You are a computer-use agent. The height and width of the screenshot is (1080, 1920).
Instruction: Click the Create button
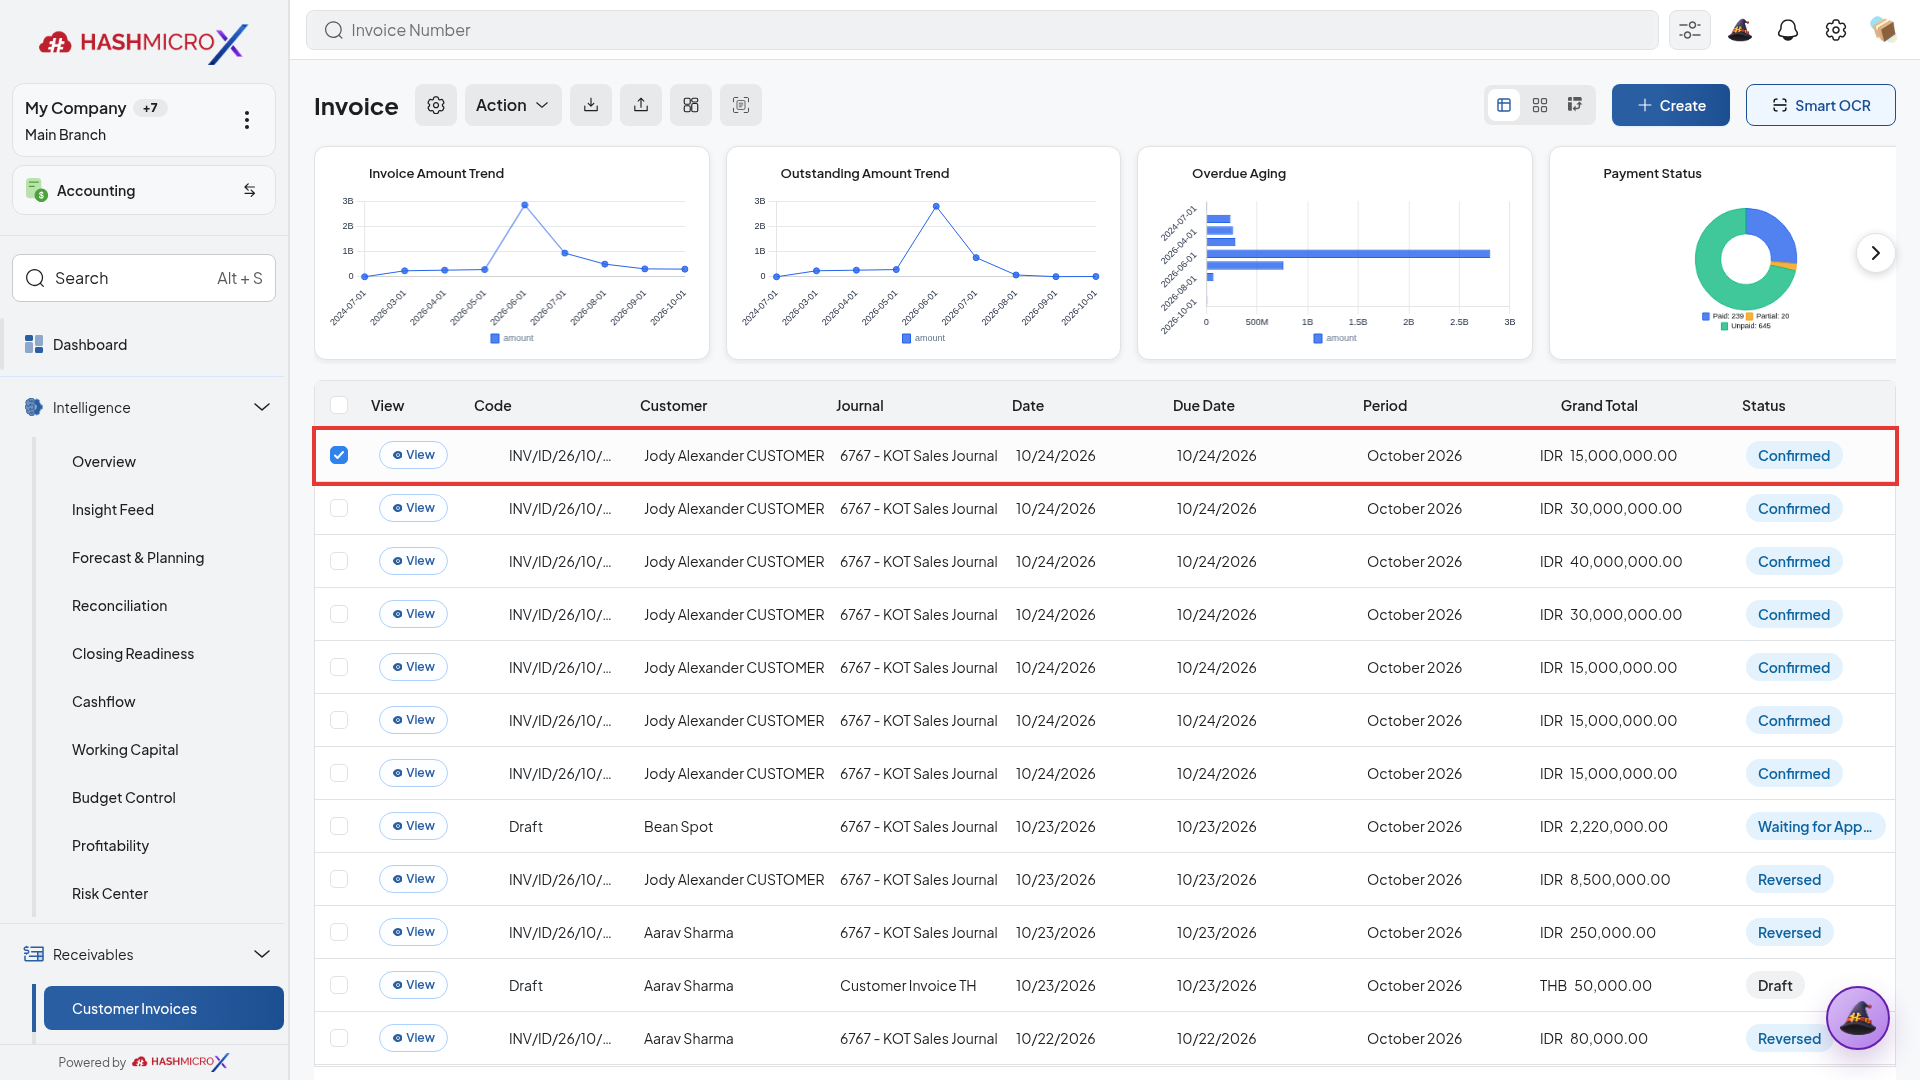[1671, 105]
